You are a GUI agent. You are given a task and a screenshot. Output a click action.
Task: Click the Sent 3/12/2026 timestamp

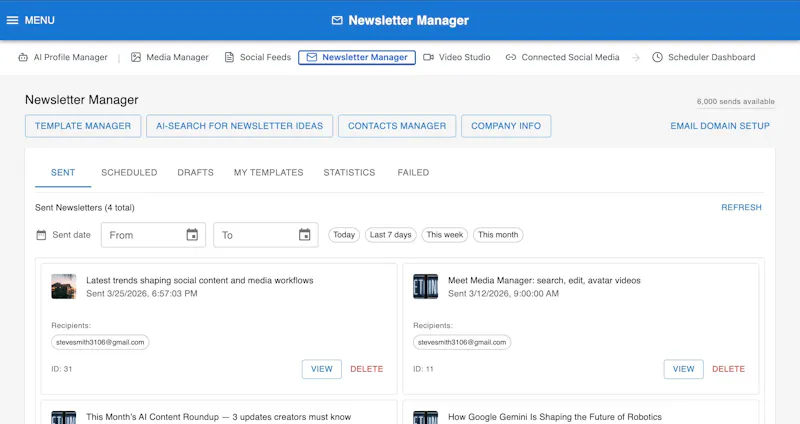tap(504, 293)
